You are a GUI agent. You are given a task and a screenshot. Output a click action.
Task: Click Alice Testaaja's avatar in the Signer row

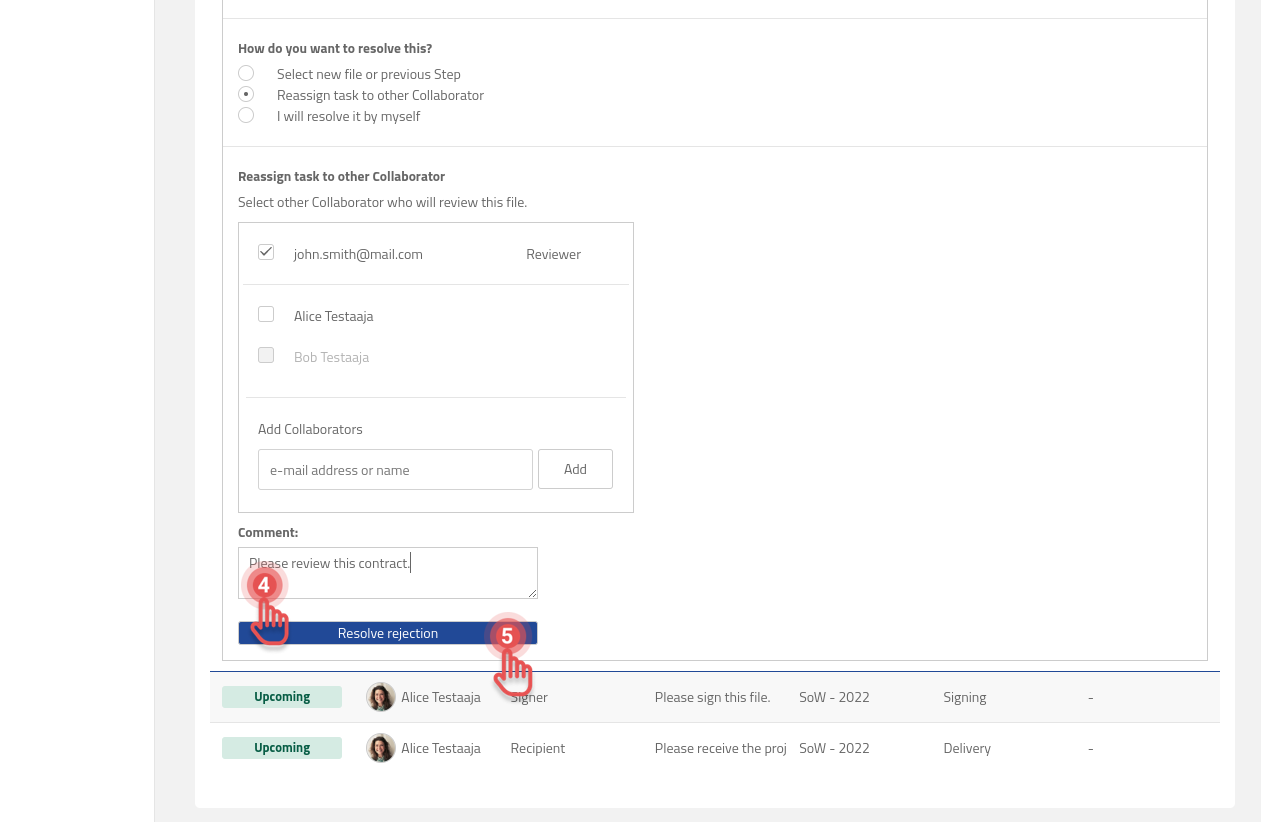tap(380, 697)
